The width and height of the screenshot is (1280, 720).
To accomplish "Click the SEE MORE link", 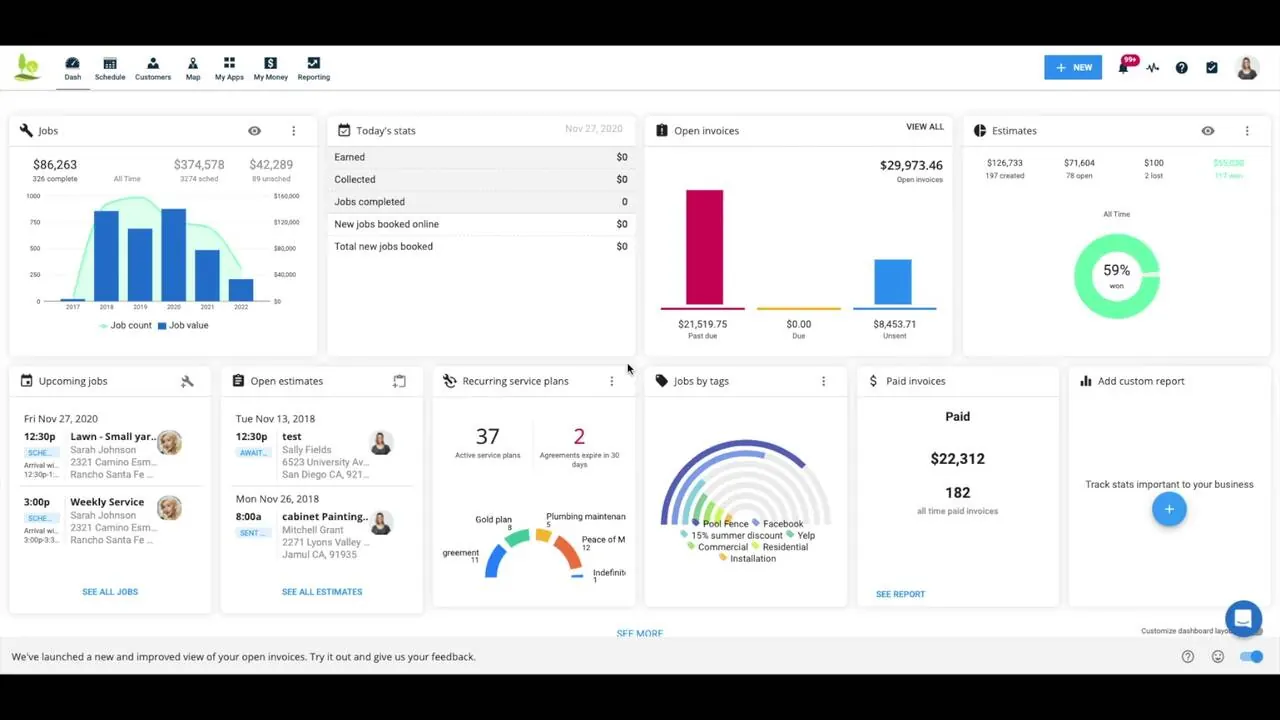I will [640, 633].
